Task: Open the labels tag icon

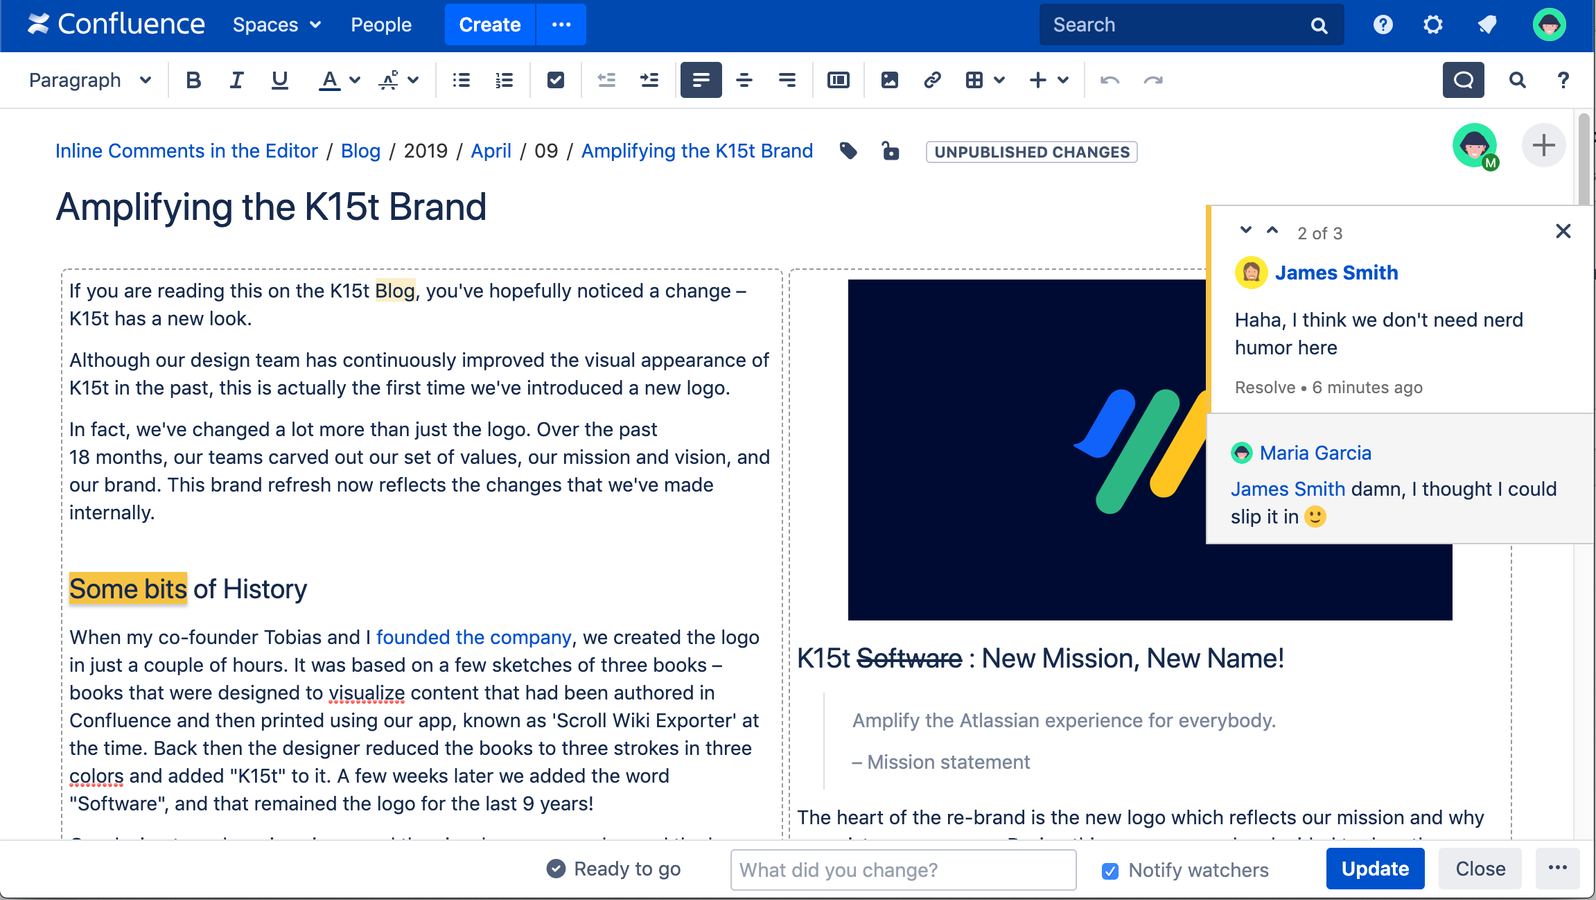Action: click(x=848, y=151)
